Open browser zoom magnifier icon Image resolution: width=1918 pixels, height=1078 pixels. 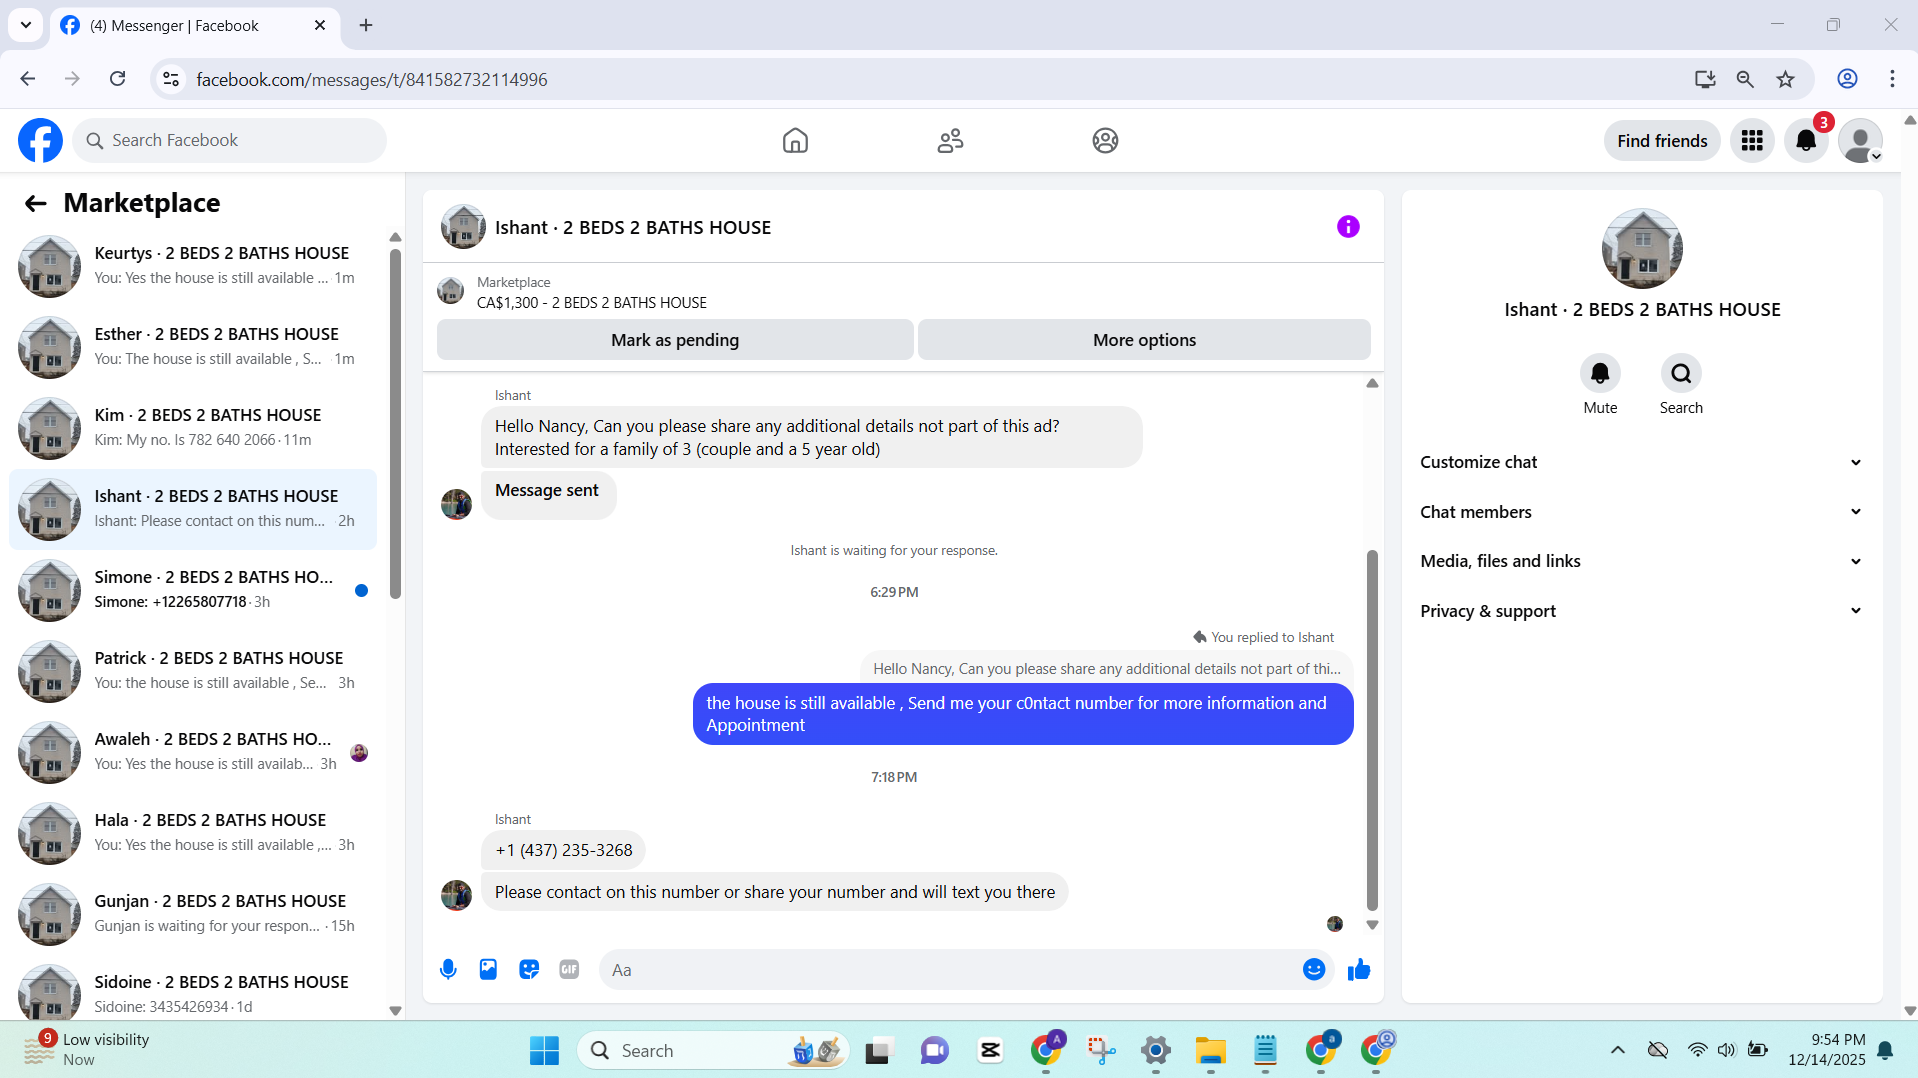1745,79
